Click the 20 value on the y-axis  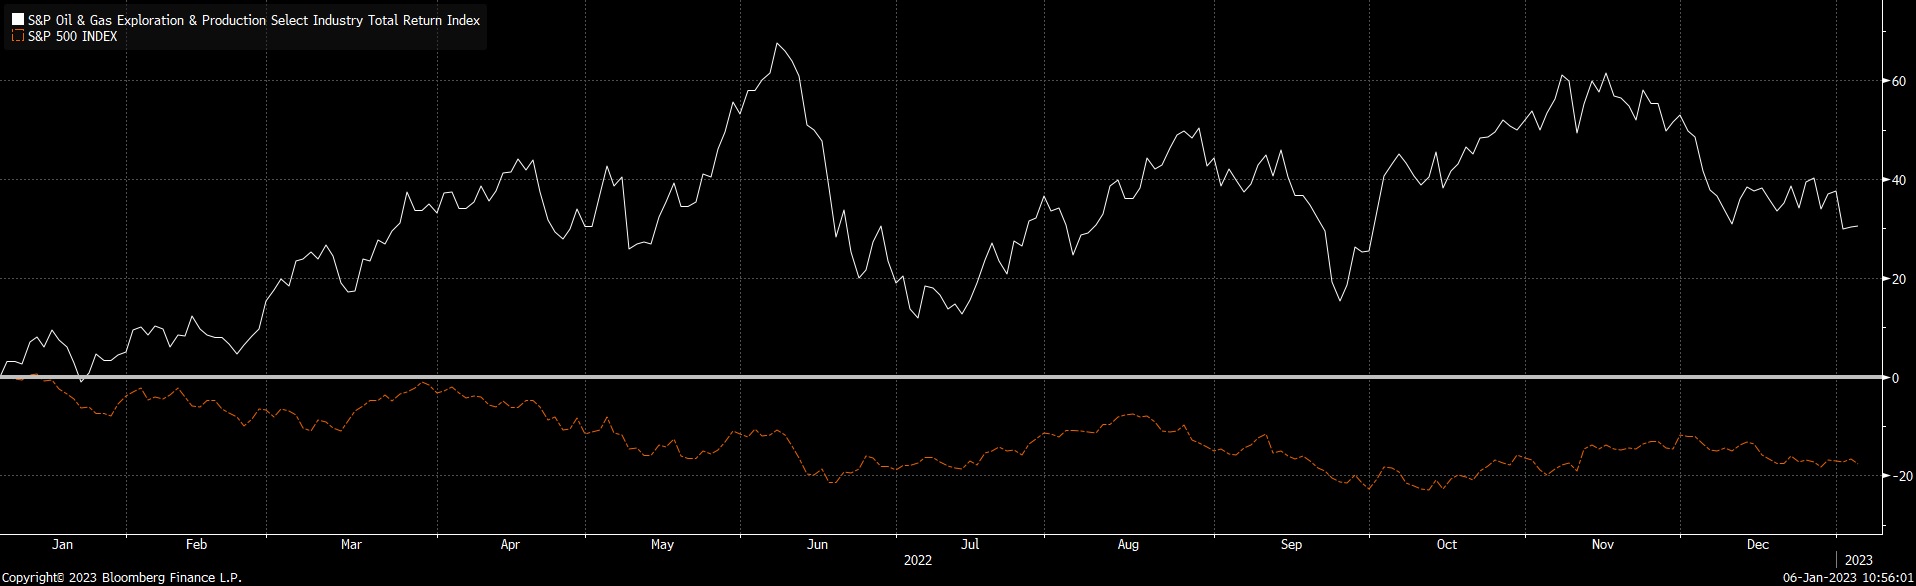click(x=1898, y=279)
